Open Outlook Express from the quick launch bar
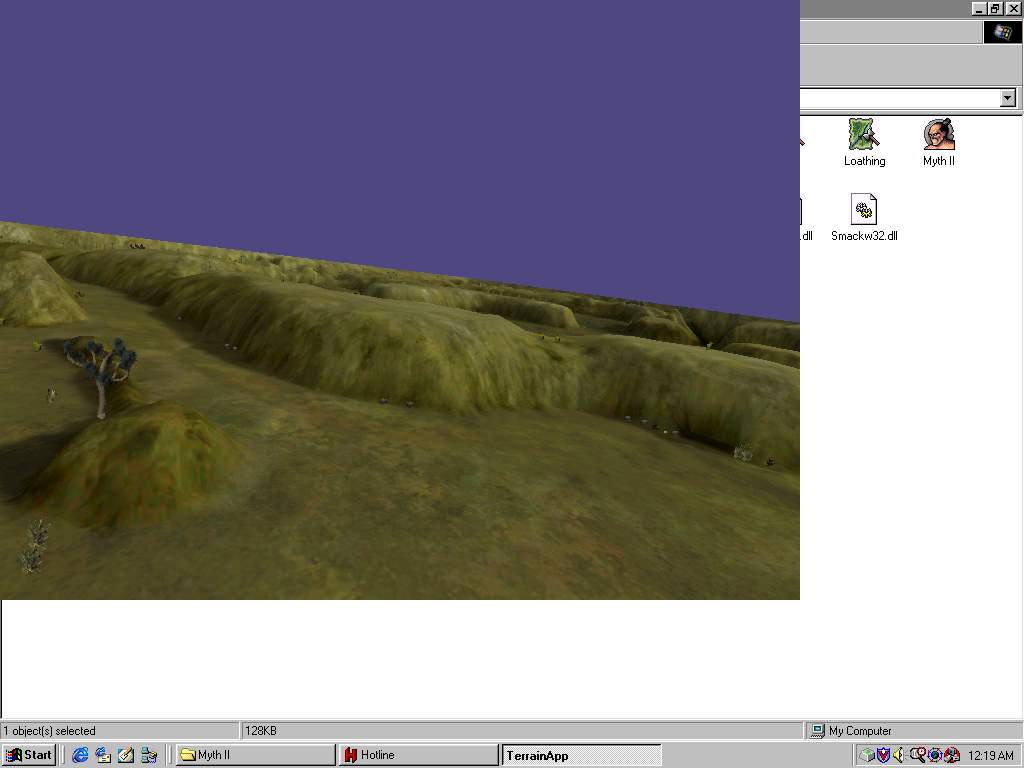The image size is (1024, 768). pos(103,755)
